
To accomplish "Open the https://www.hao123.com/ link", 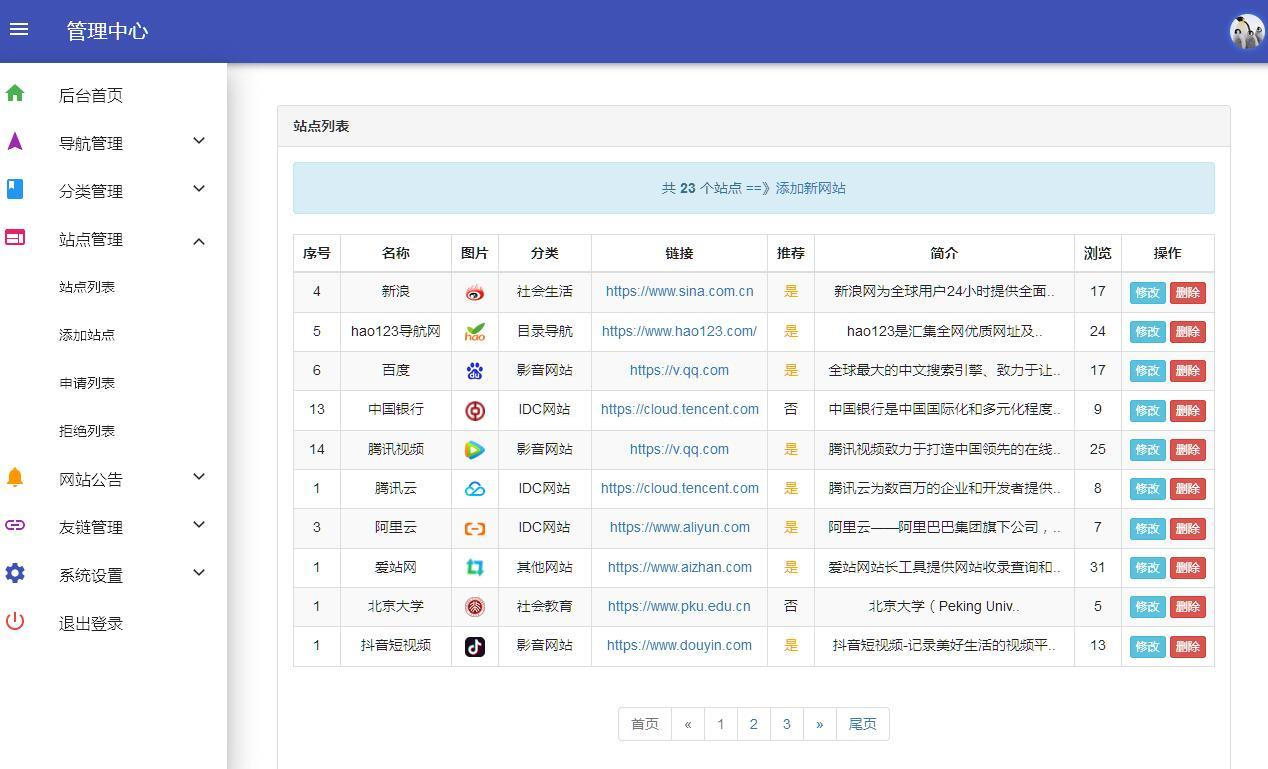I will click(x=679, y=331).
